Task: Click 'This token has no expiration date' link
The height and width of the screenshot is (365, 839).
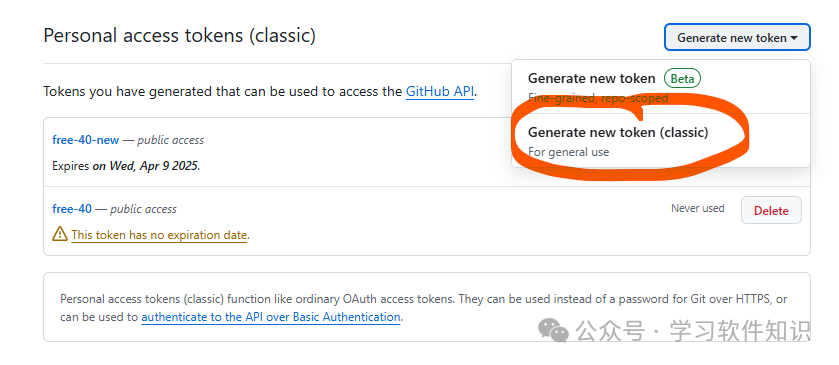Action: click(159, 235)
